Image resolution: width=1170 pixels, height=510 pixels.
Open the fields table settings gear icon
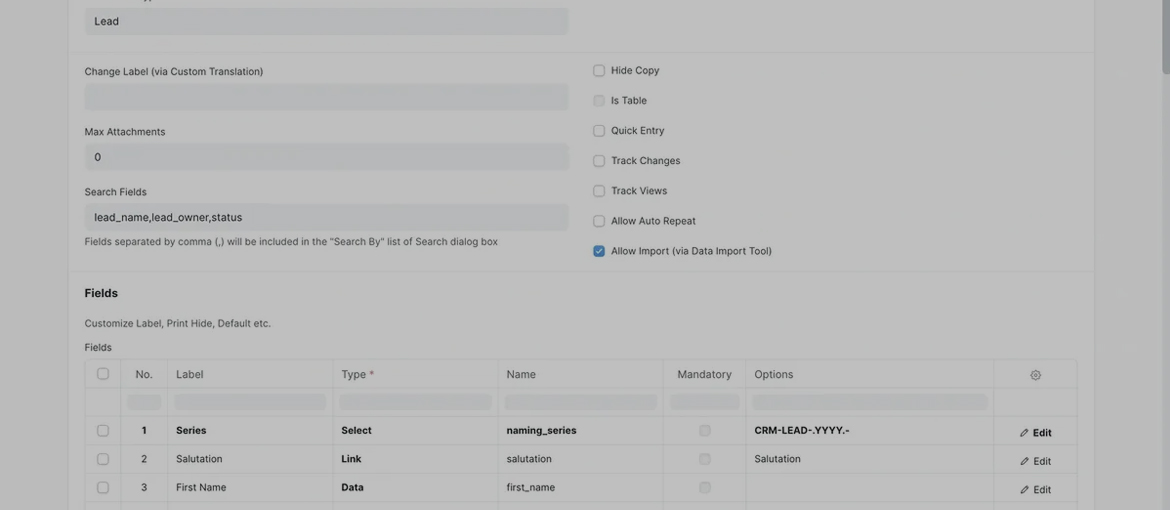1035,375
